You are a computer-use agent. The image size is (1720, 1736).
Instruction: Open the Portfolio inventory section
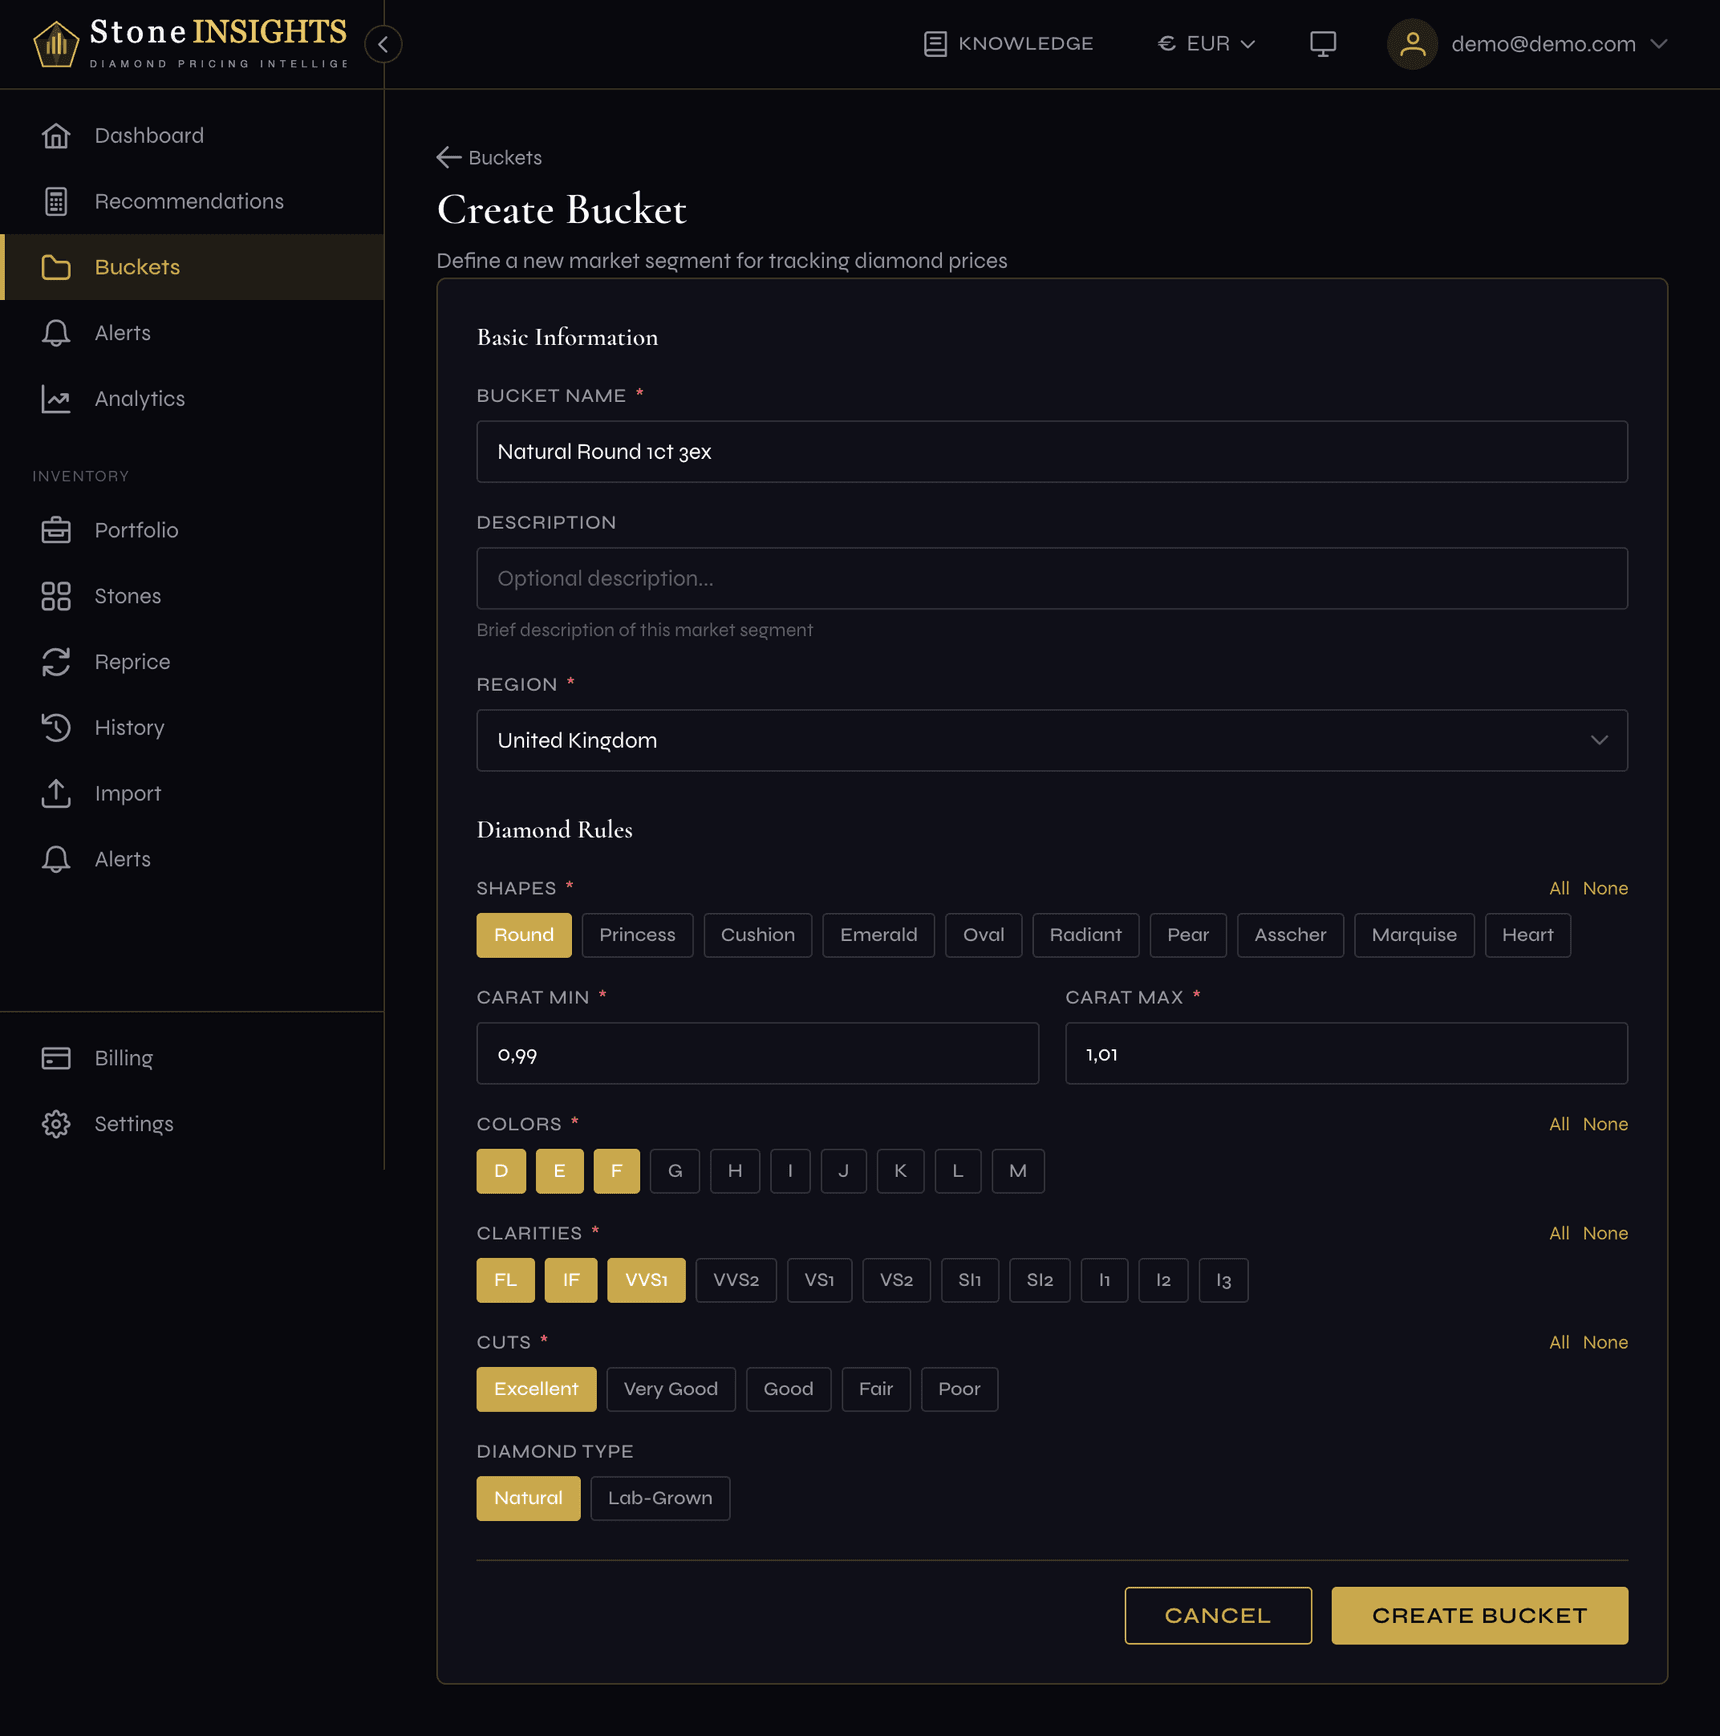(x=137, y=530)
